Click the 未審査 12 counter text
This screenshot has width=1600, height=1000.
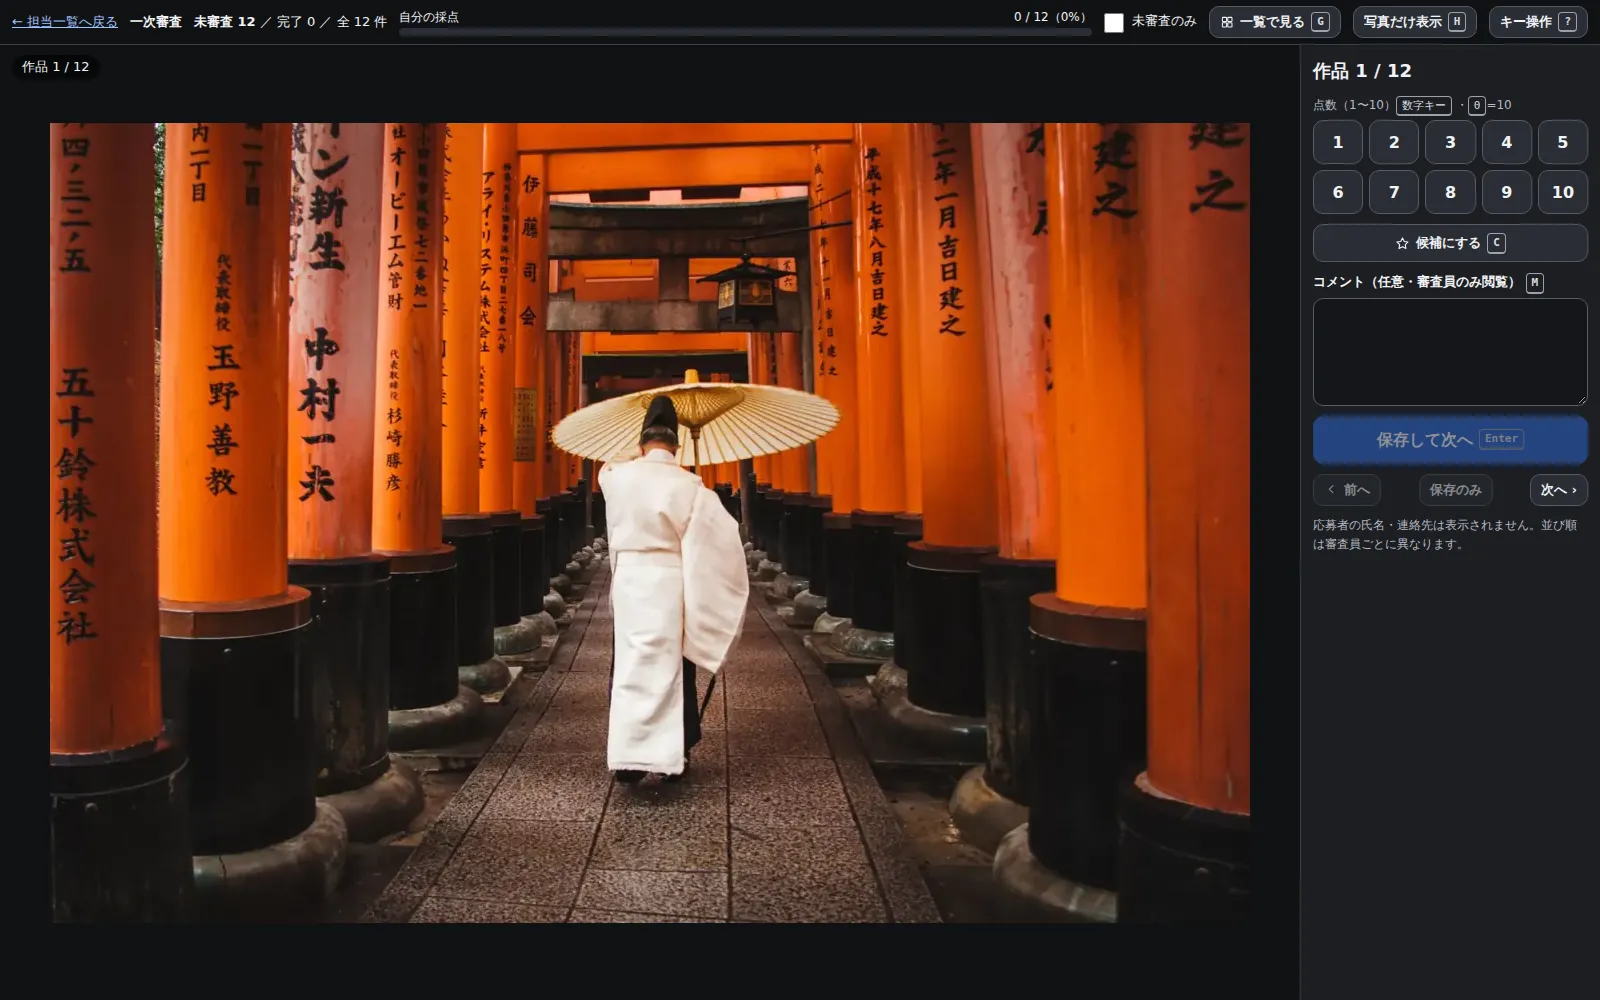(224, 21)
